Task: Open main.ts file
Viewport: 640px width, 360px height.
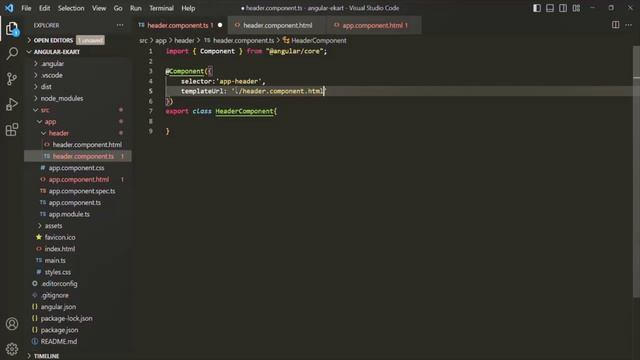Action: tap(55, 260)
